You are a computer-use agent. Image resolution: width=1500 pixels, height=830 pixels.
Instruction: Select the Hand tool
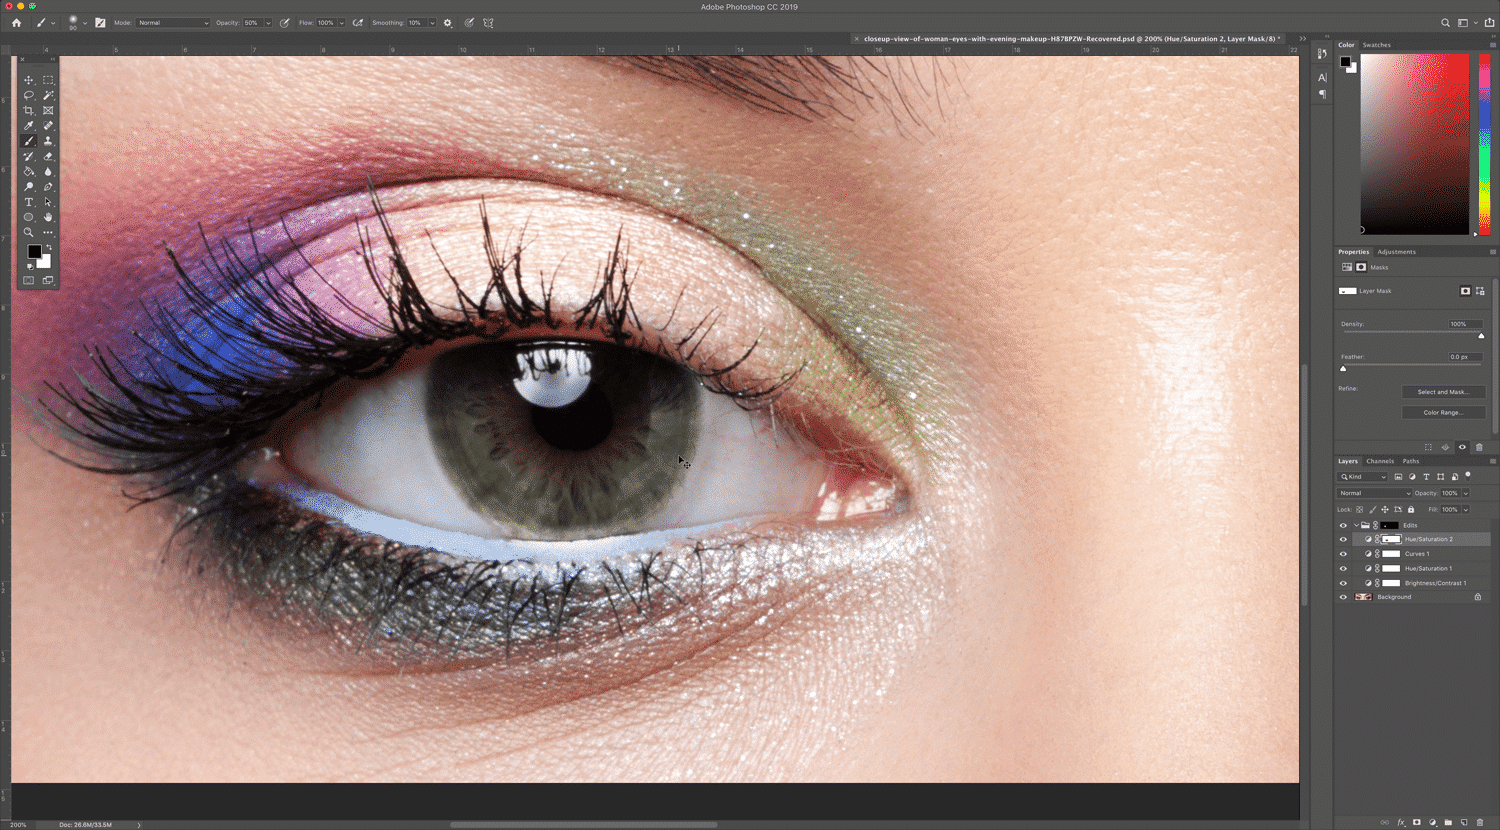(48, 217)
